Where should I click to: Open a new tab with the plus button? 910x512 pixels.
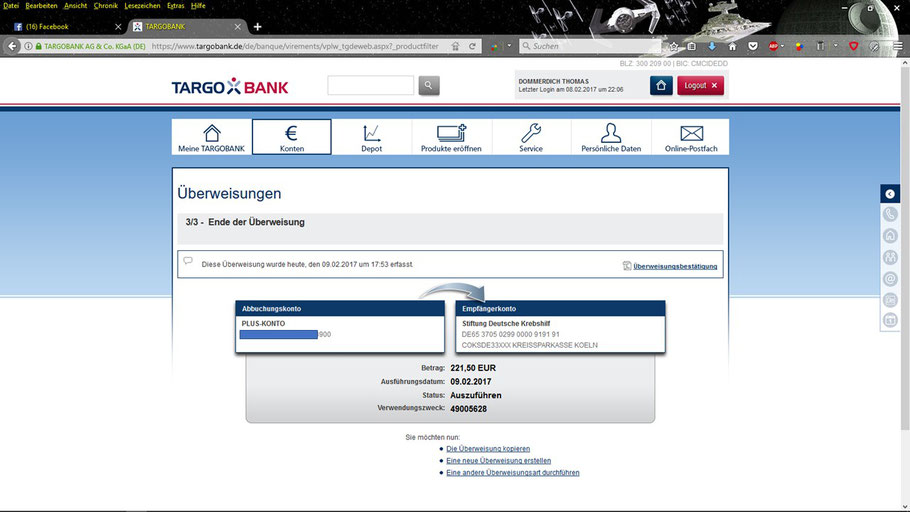(257, 27)
